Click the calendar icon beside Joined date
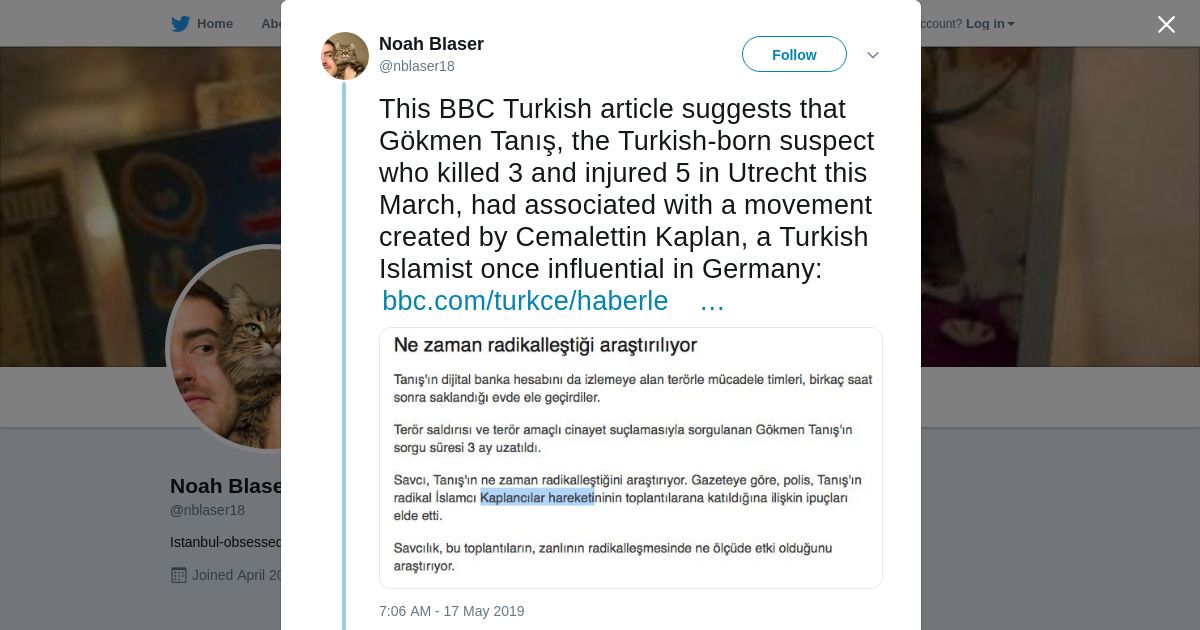 pyautogui.click(x=179, y=575)
